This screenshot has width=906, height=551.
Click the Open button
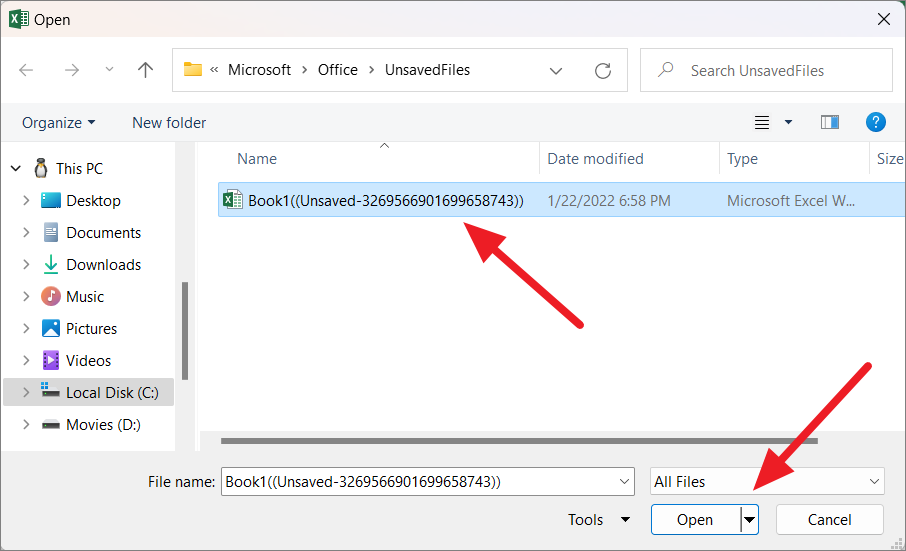coord(695,520)
